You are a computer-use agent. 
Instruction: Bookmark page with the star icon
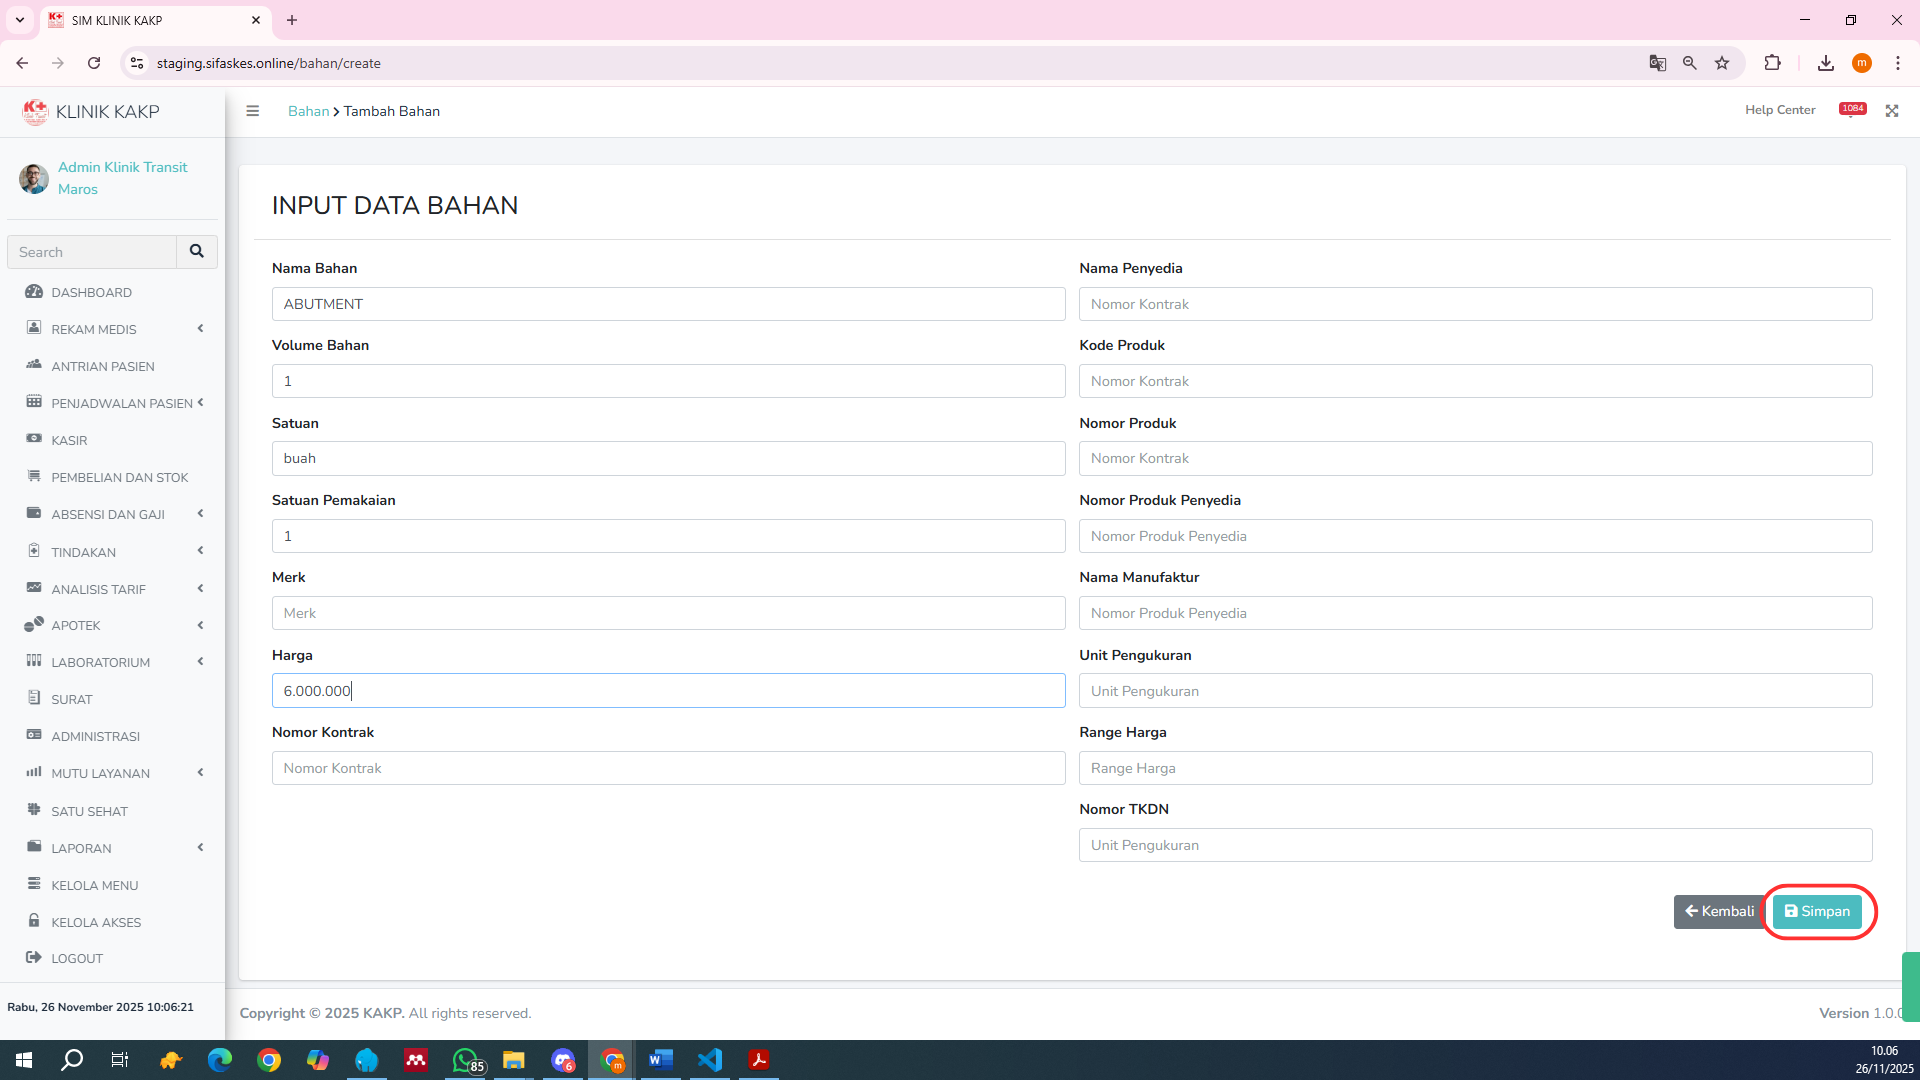click(x=1722, y=63)
